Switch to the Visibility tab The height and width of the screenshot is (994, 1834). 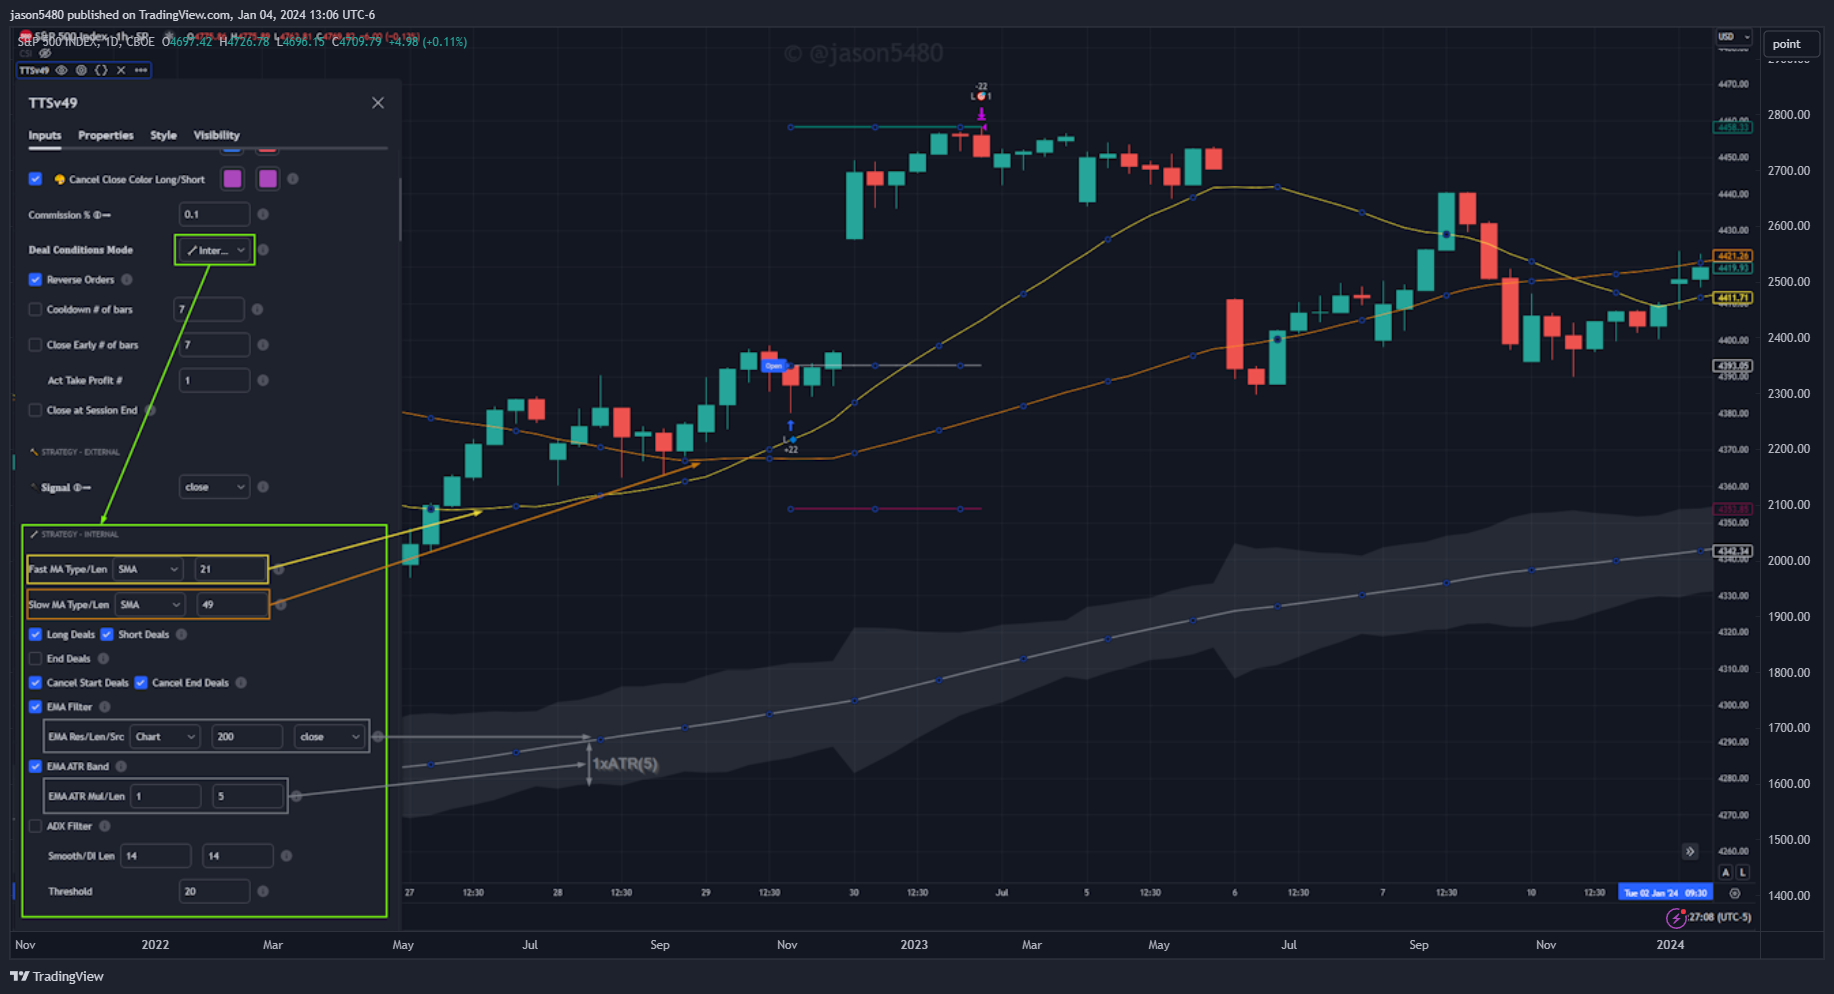(x=217, y=135)
